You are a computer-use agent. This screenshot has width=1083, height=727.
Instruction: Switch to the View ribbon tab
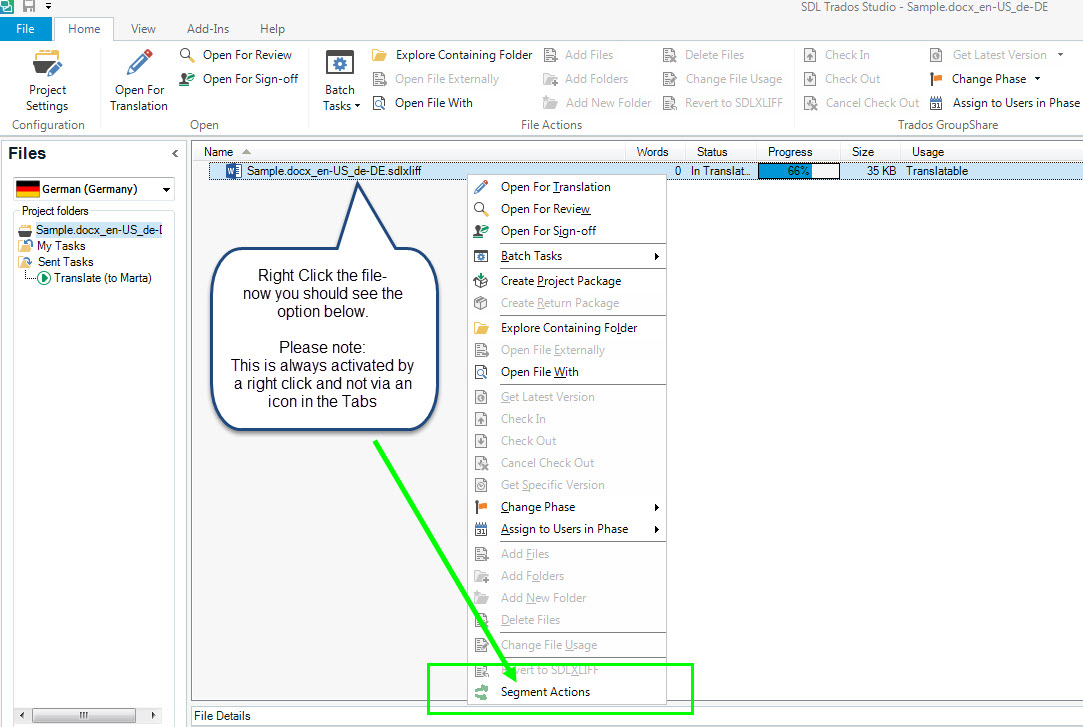[x=143, y=29]
